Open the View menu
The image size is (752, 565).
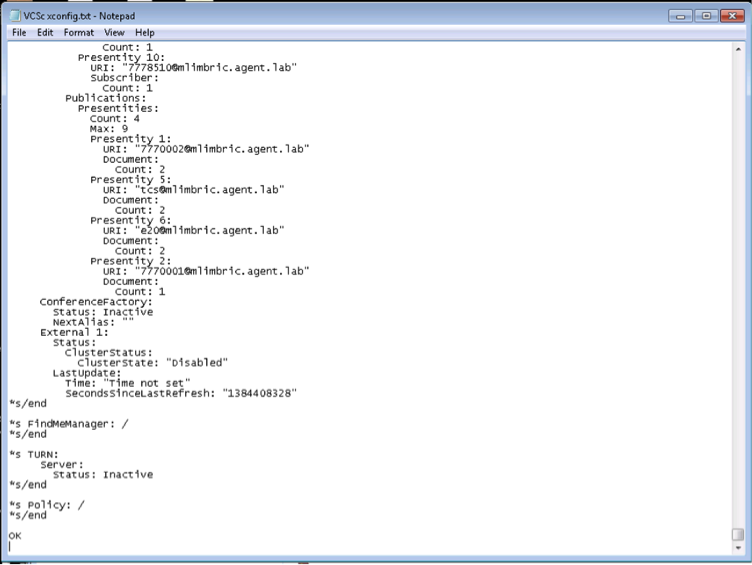click(x=114, y=33)
